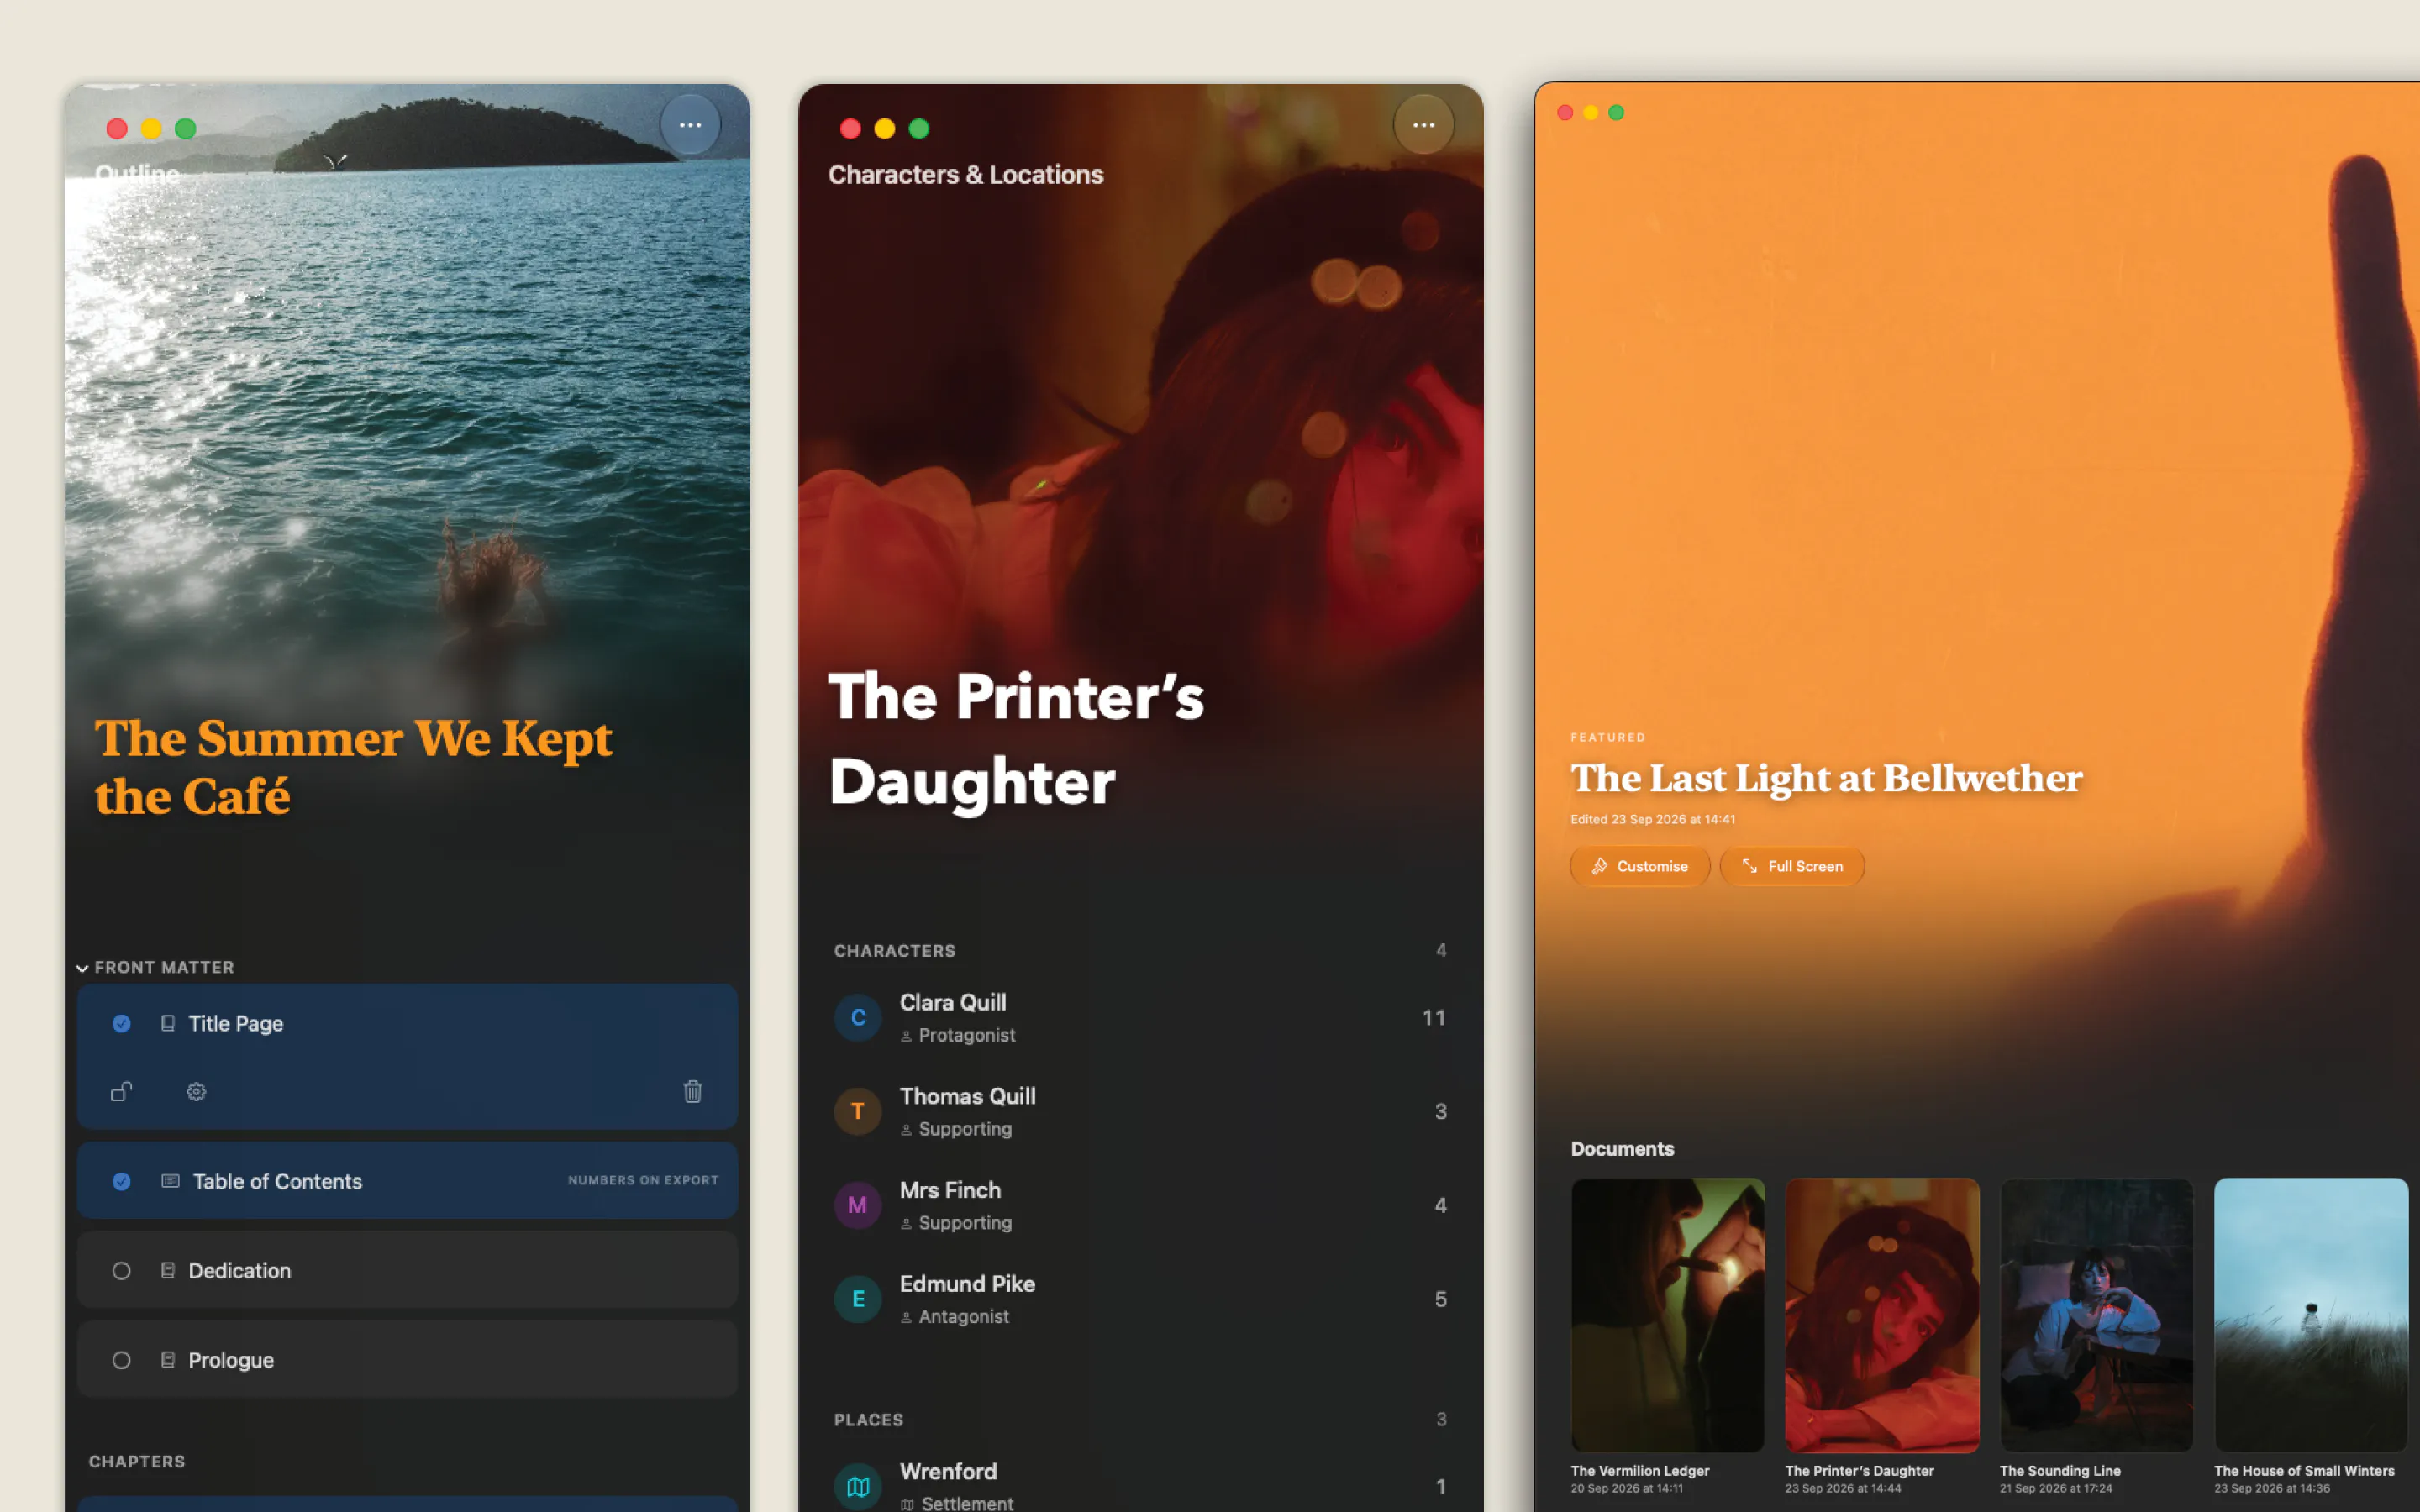Click the Chapters section header
This screenshot has width=2420, height=1512.
click(137, 1461)
